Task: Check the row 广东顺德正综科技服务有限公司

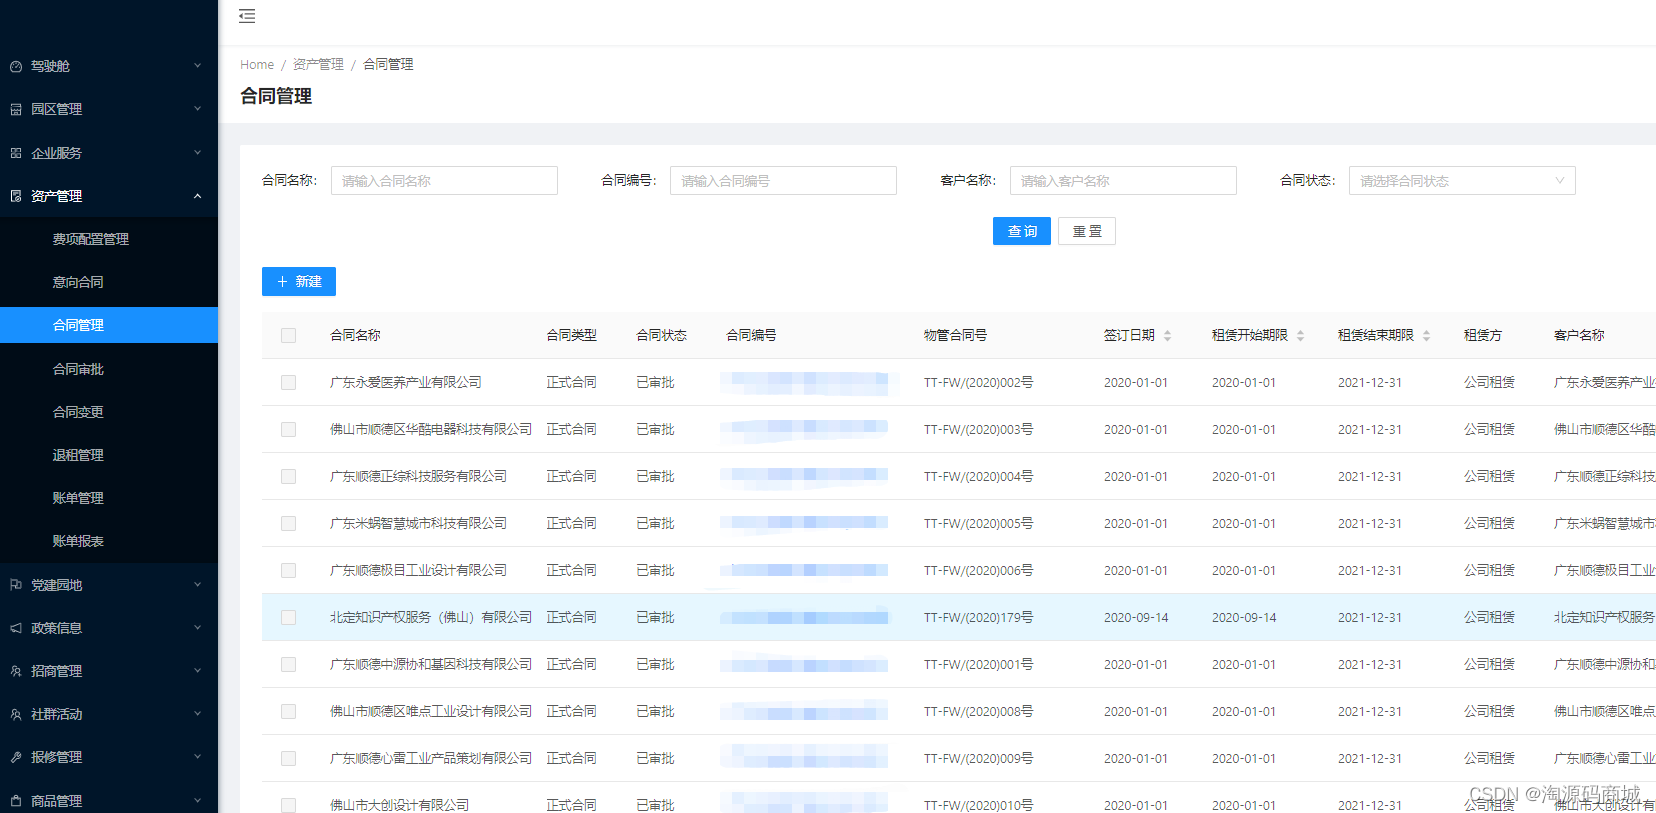Action: pyautogui.click(x=288, y=476)
